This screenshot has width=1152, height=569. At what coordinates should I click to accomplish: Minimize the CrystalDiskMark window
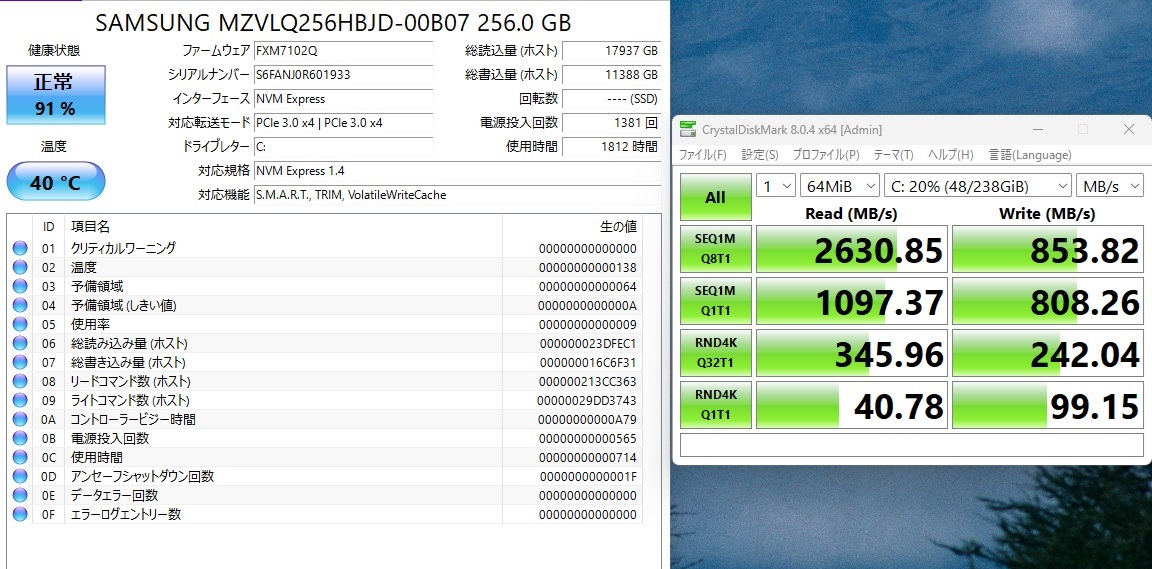1037,129
